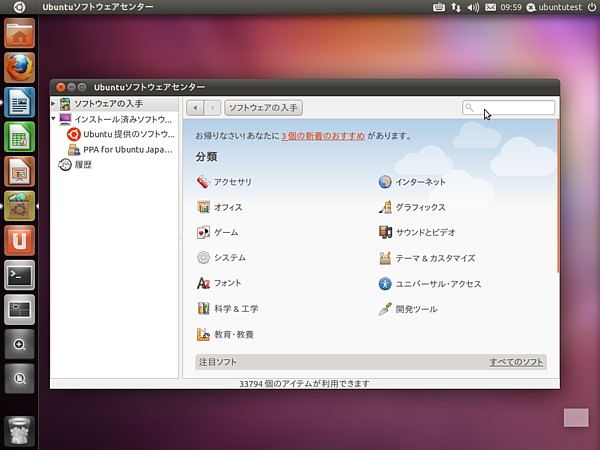Open the keyboard input indicator
600x450 pixels.
[439, 7]
